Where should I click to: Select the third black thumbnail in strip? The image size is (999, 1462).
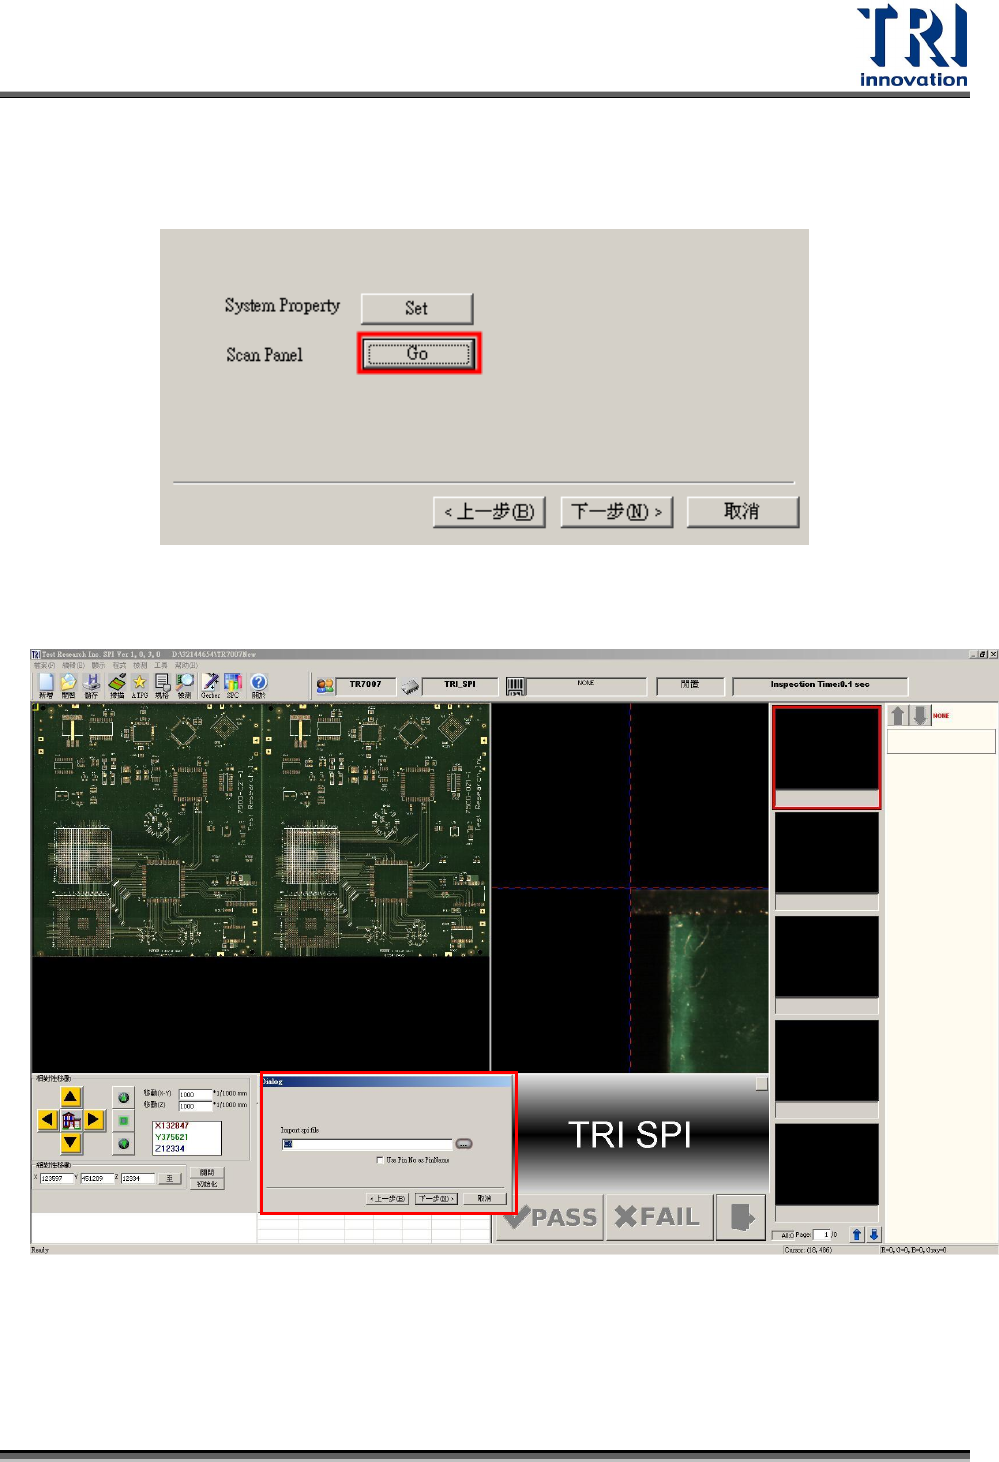pyautogui.click(x=827, y=956)
